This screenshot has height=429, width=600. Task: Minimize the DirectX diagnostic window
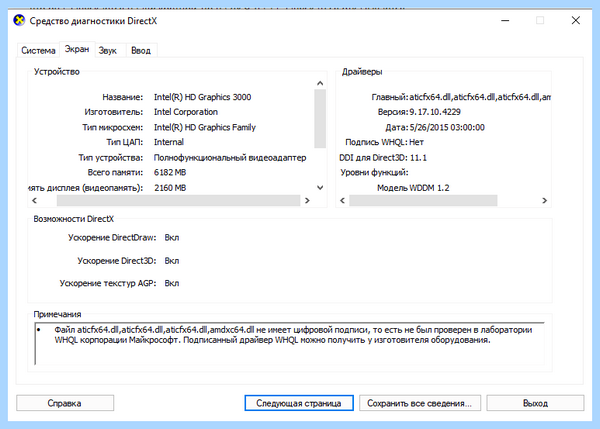(505, 21)
